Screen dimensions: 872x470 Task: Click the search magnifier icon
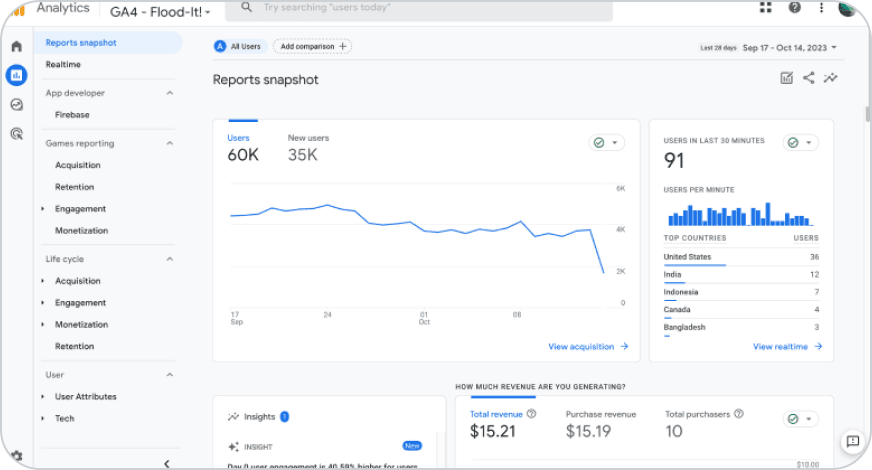(246, 7)
